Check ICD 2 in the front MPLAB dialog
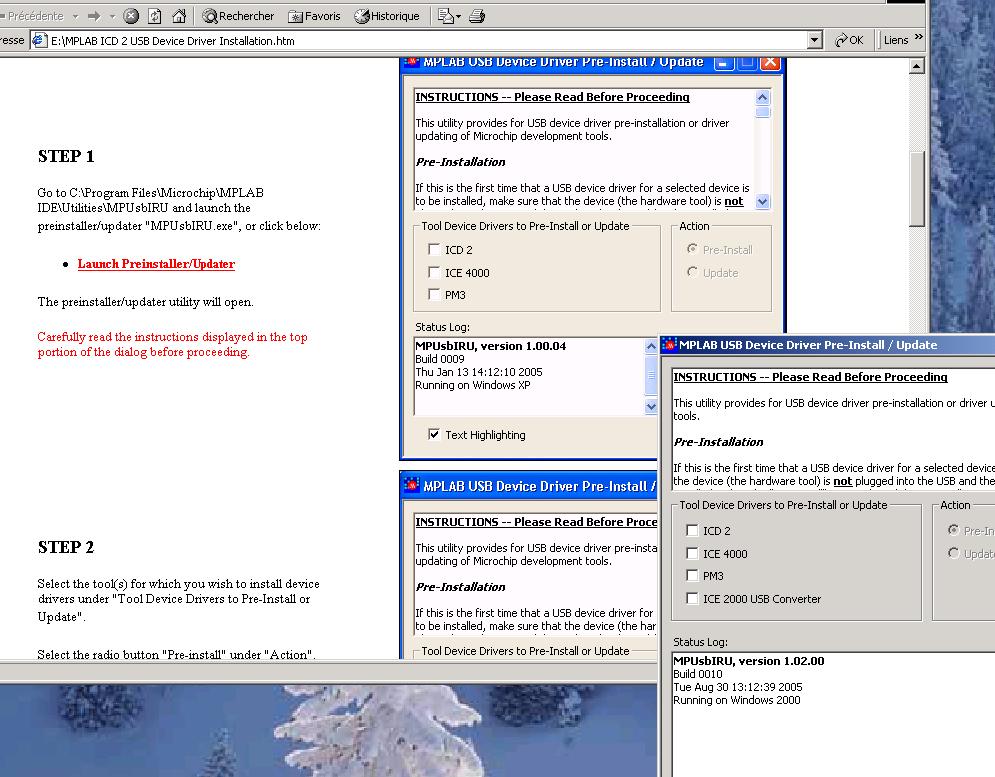Image resolution: width=995 pixels, height=777 pixels. point(692,531)
